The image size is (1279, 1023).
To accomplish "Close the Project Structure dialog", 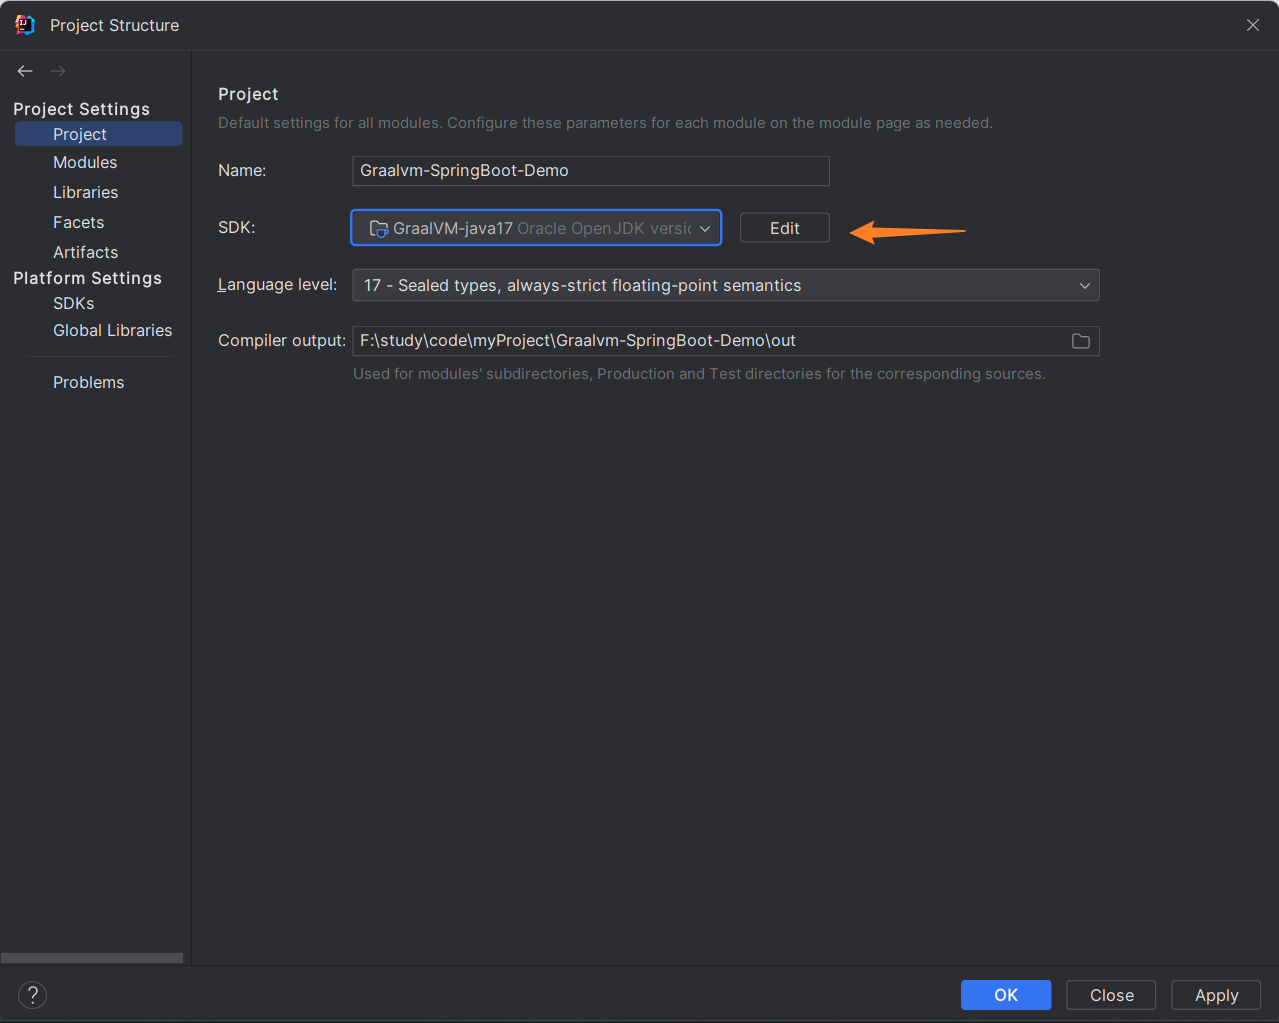I will pyautogui.click(x=1253, y=25).
